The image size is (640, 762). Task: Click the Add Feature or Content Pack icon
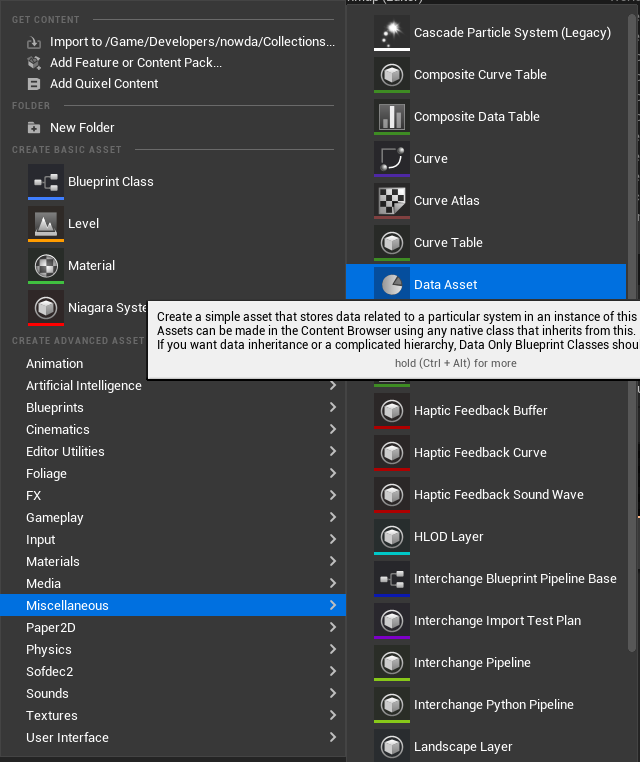click(x=34, y=63)
